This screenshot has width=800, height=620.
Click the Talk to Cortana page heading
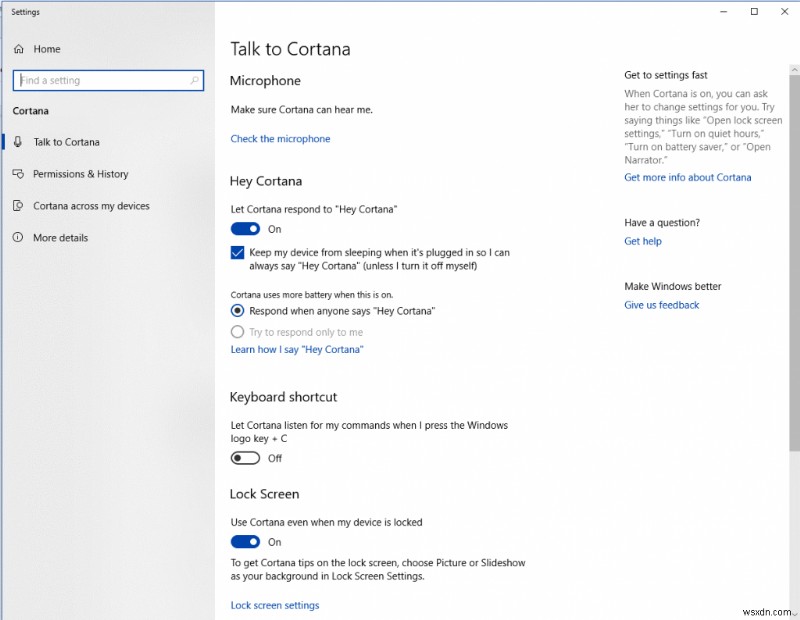point(290,49)
